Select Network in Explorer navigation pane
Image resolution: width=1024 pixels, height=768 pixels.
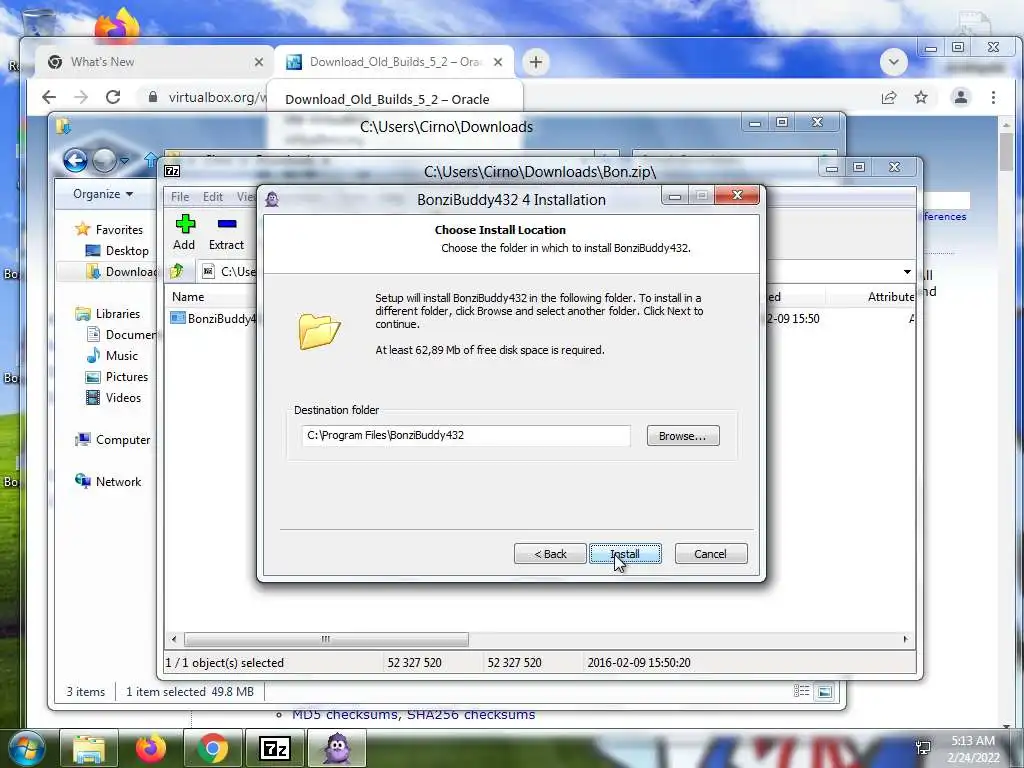click(108, 481)
